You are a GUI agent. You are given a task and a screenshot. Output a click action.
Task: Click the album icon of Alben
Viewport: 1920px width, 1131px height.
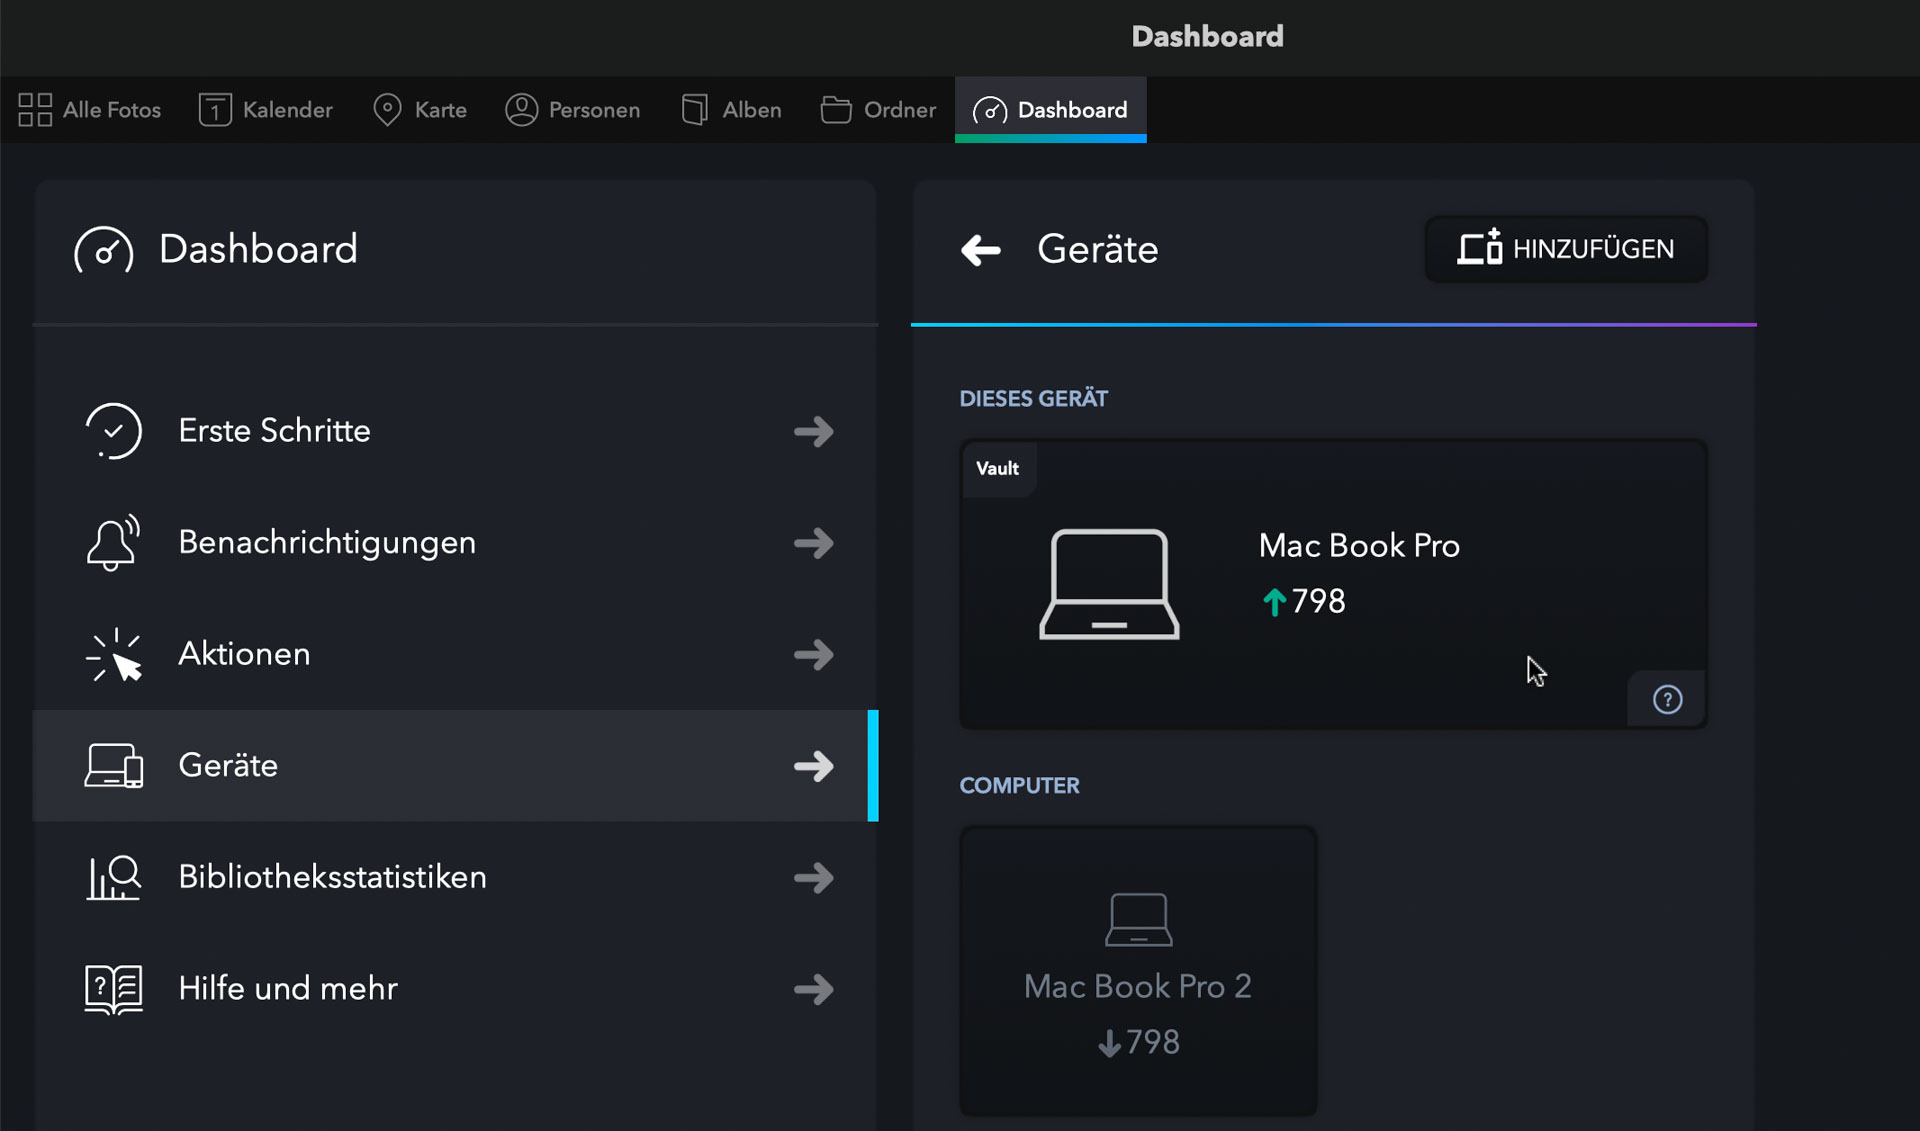tap(695, 110)
